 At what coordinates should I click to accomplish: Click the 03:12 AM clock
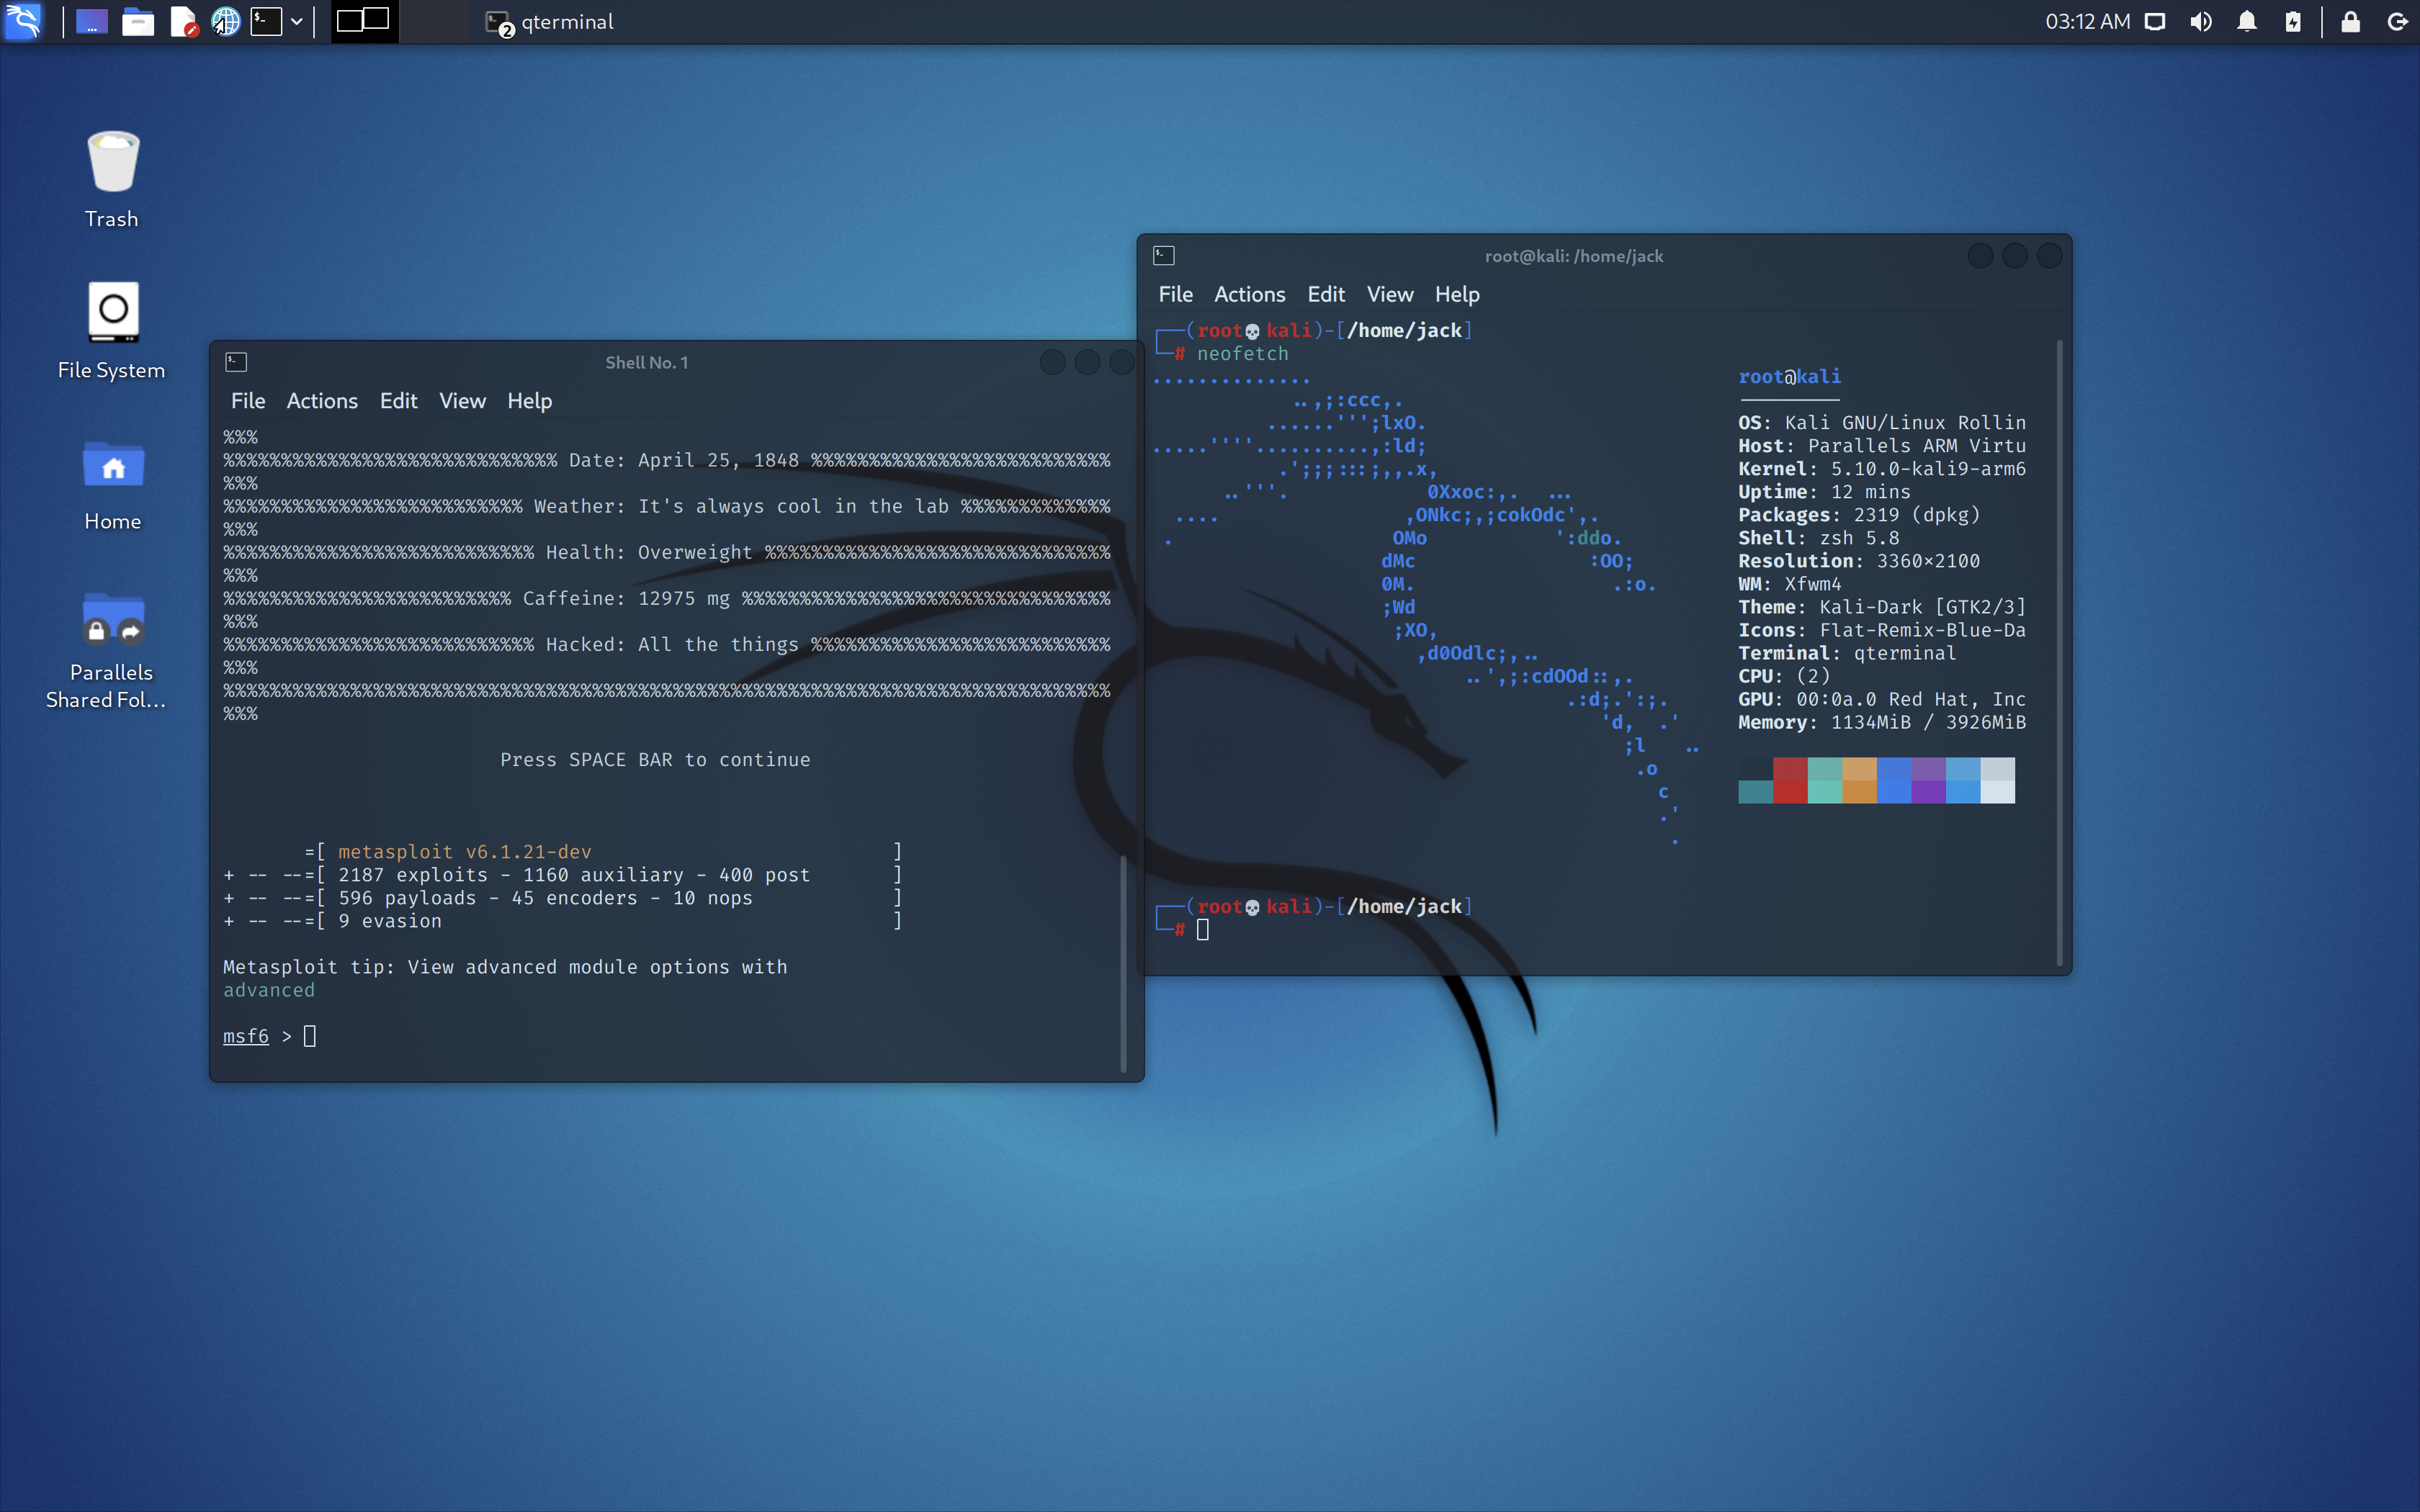click(x=2087, y=22)
